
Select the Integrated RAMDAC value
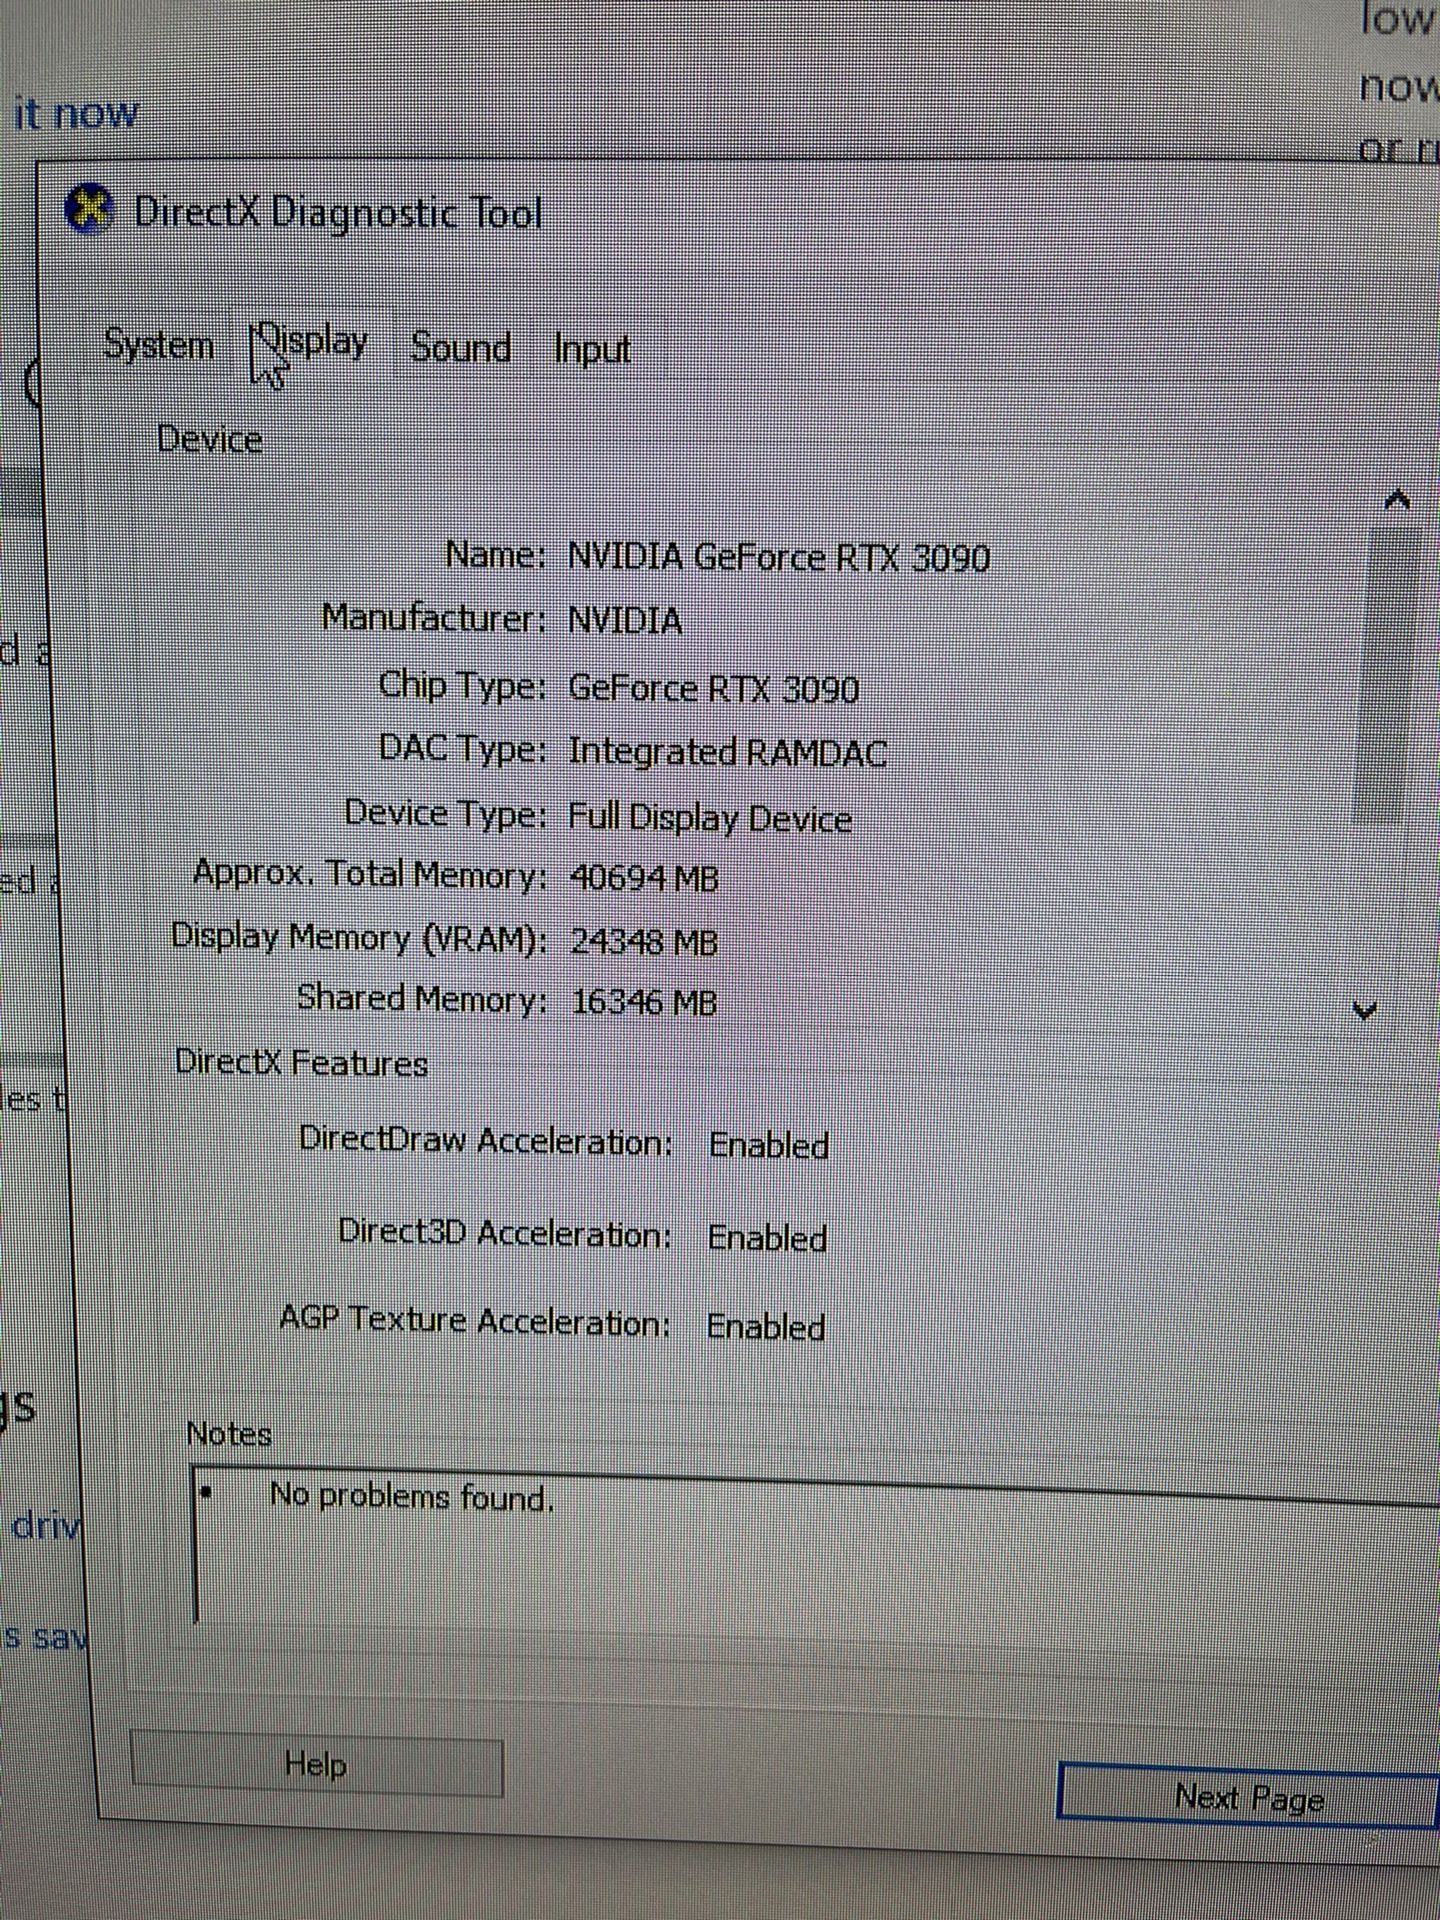click(x=727, y=752)
